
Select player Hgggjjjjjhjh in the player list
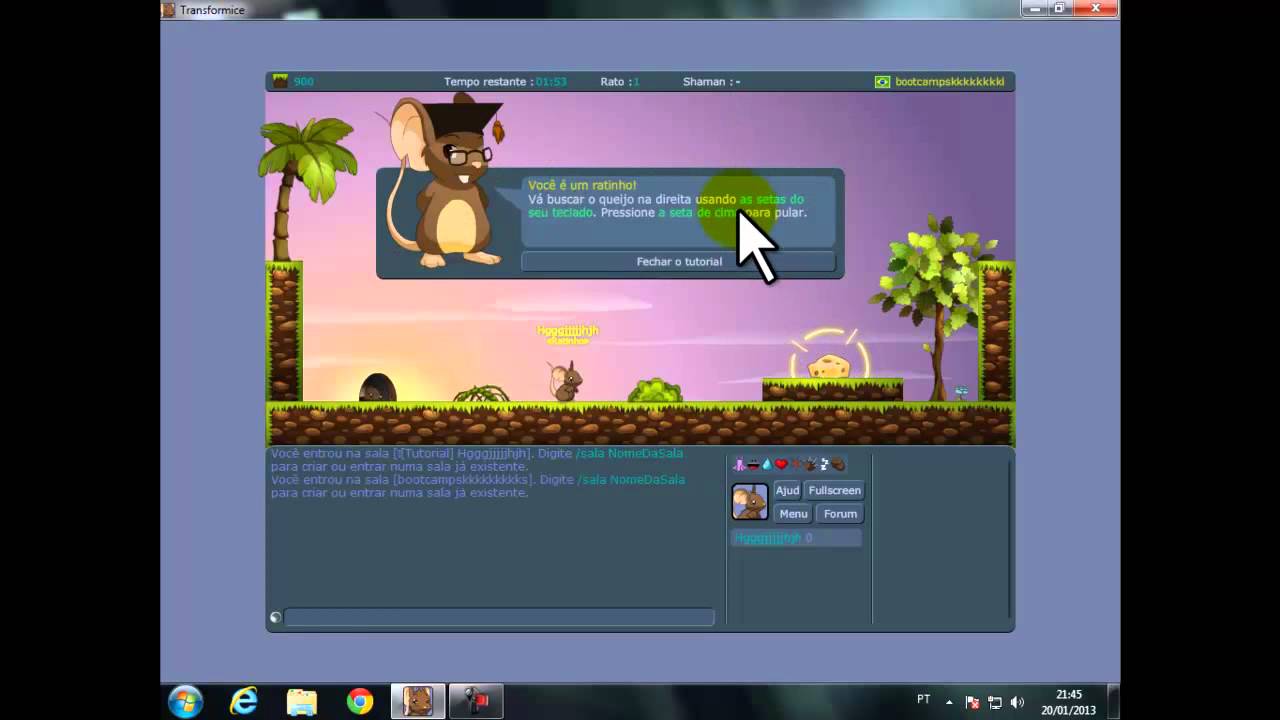(x=796, y=538)
